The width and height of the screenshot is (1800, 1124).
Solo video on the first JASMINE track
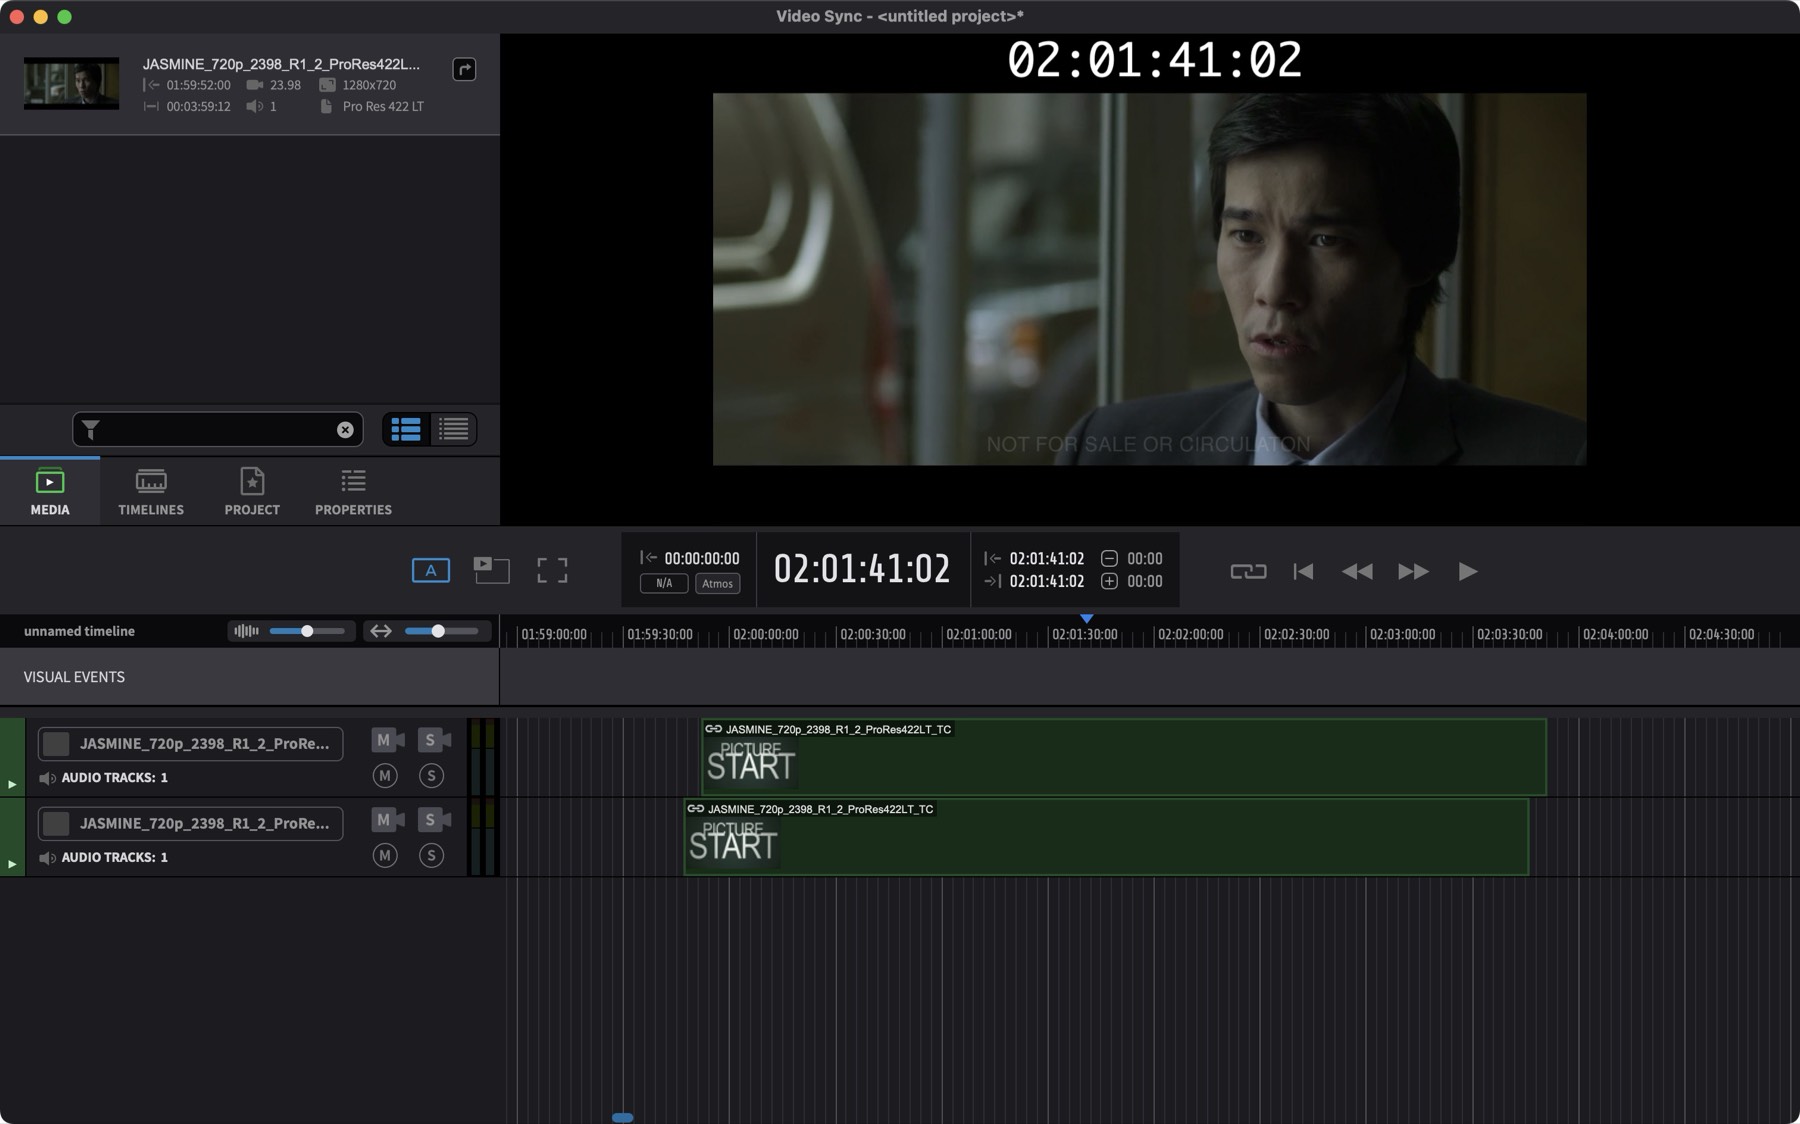point(434,740)
